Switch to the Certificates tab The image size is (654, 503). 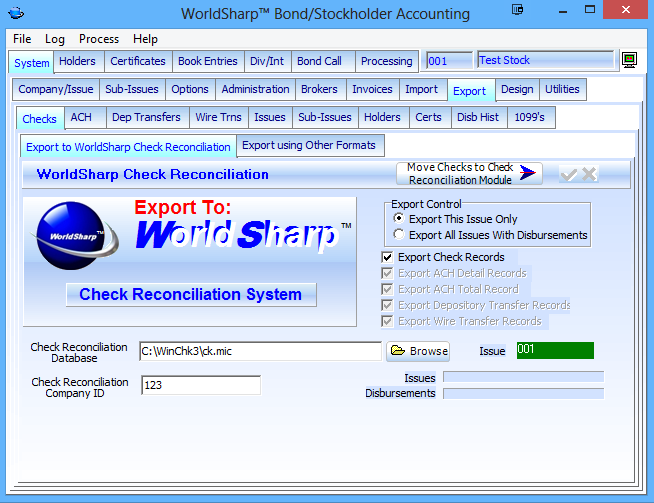point(138,61)
